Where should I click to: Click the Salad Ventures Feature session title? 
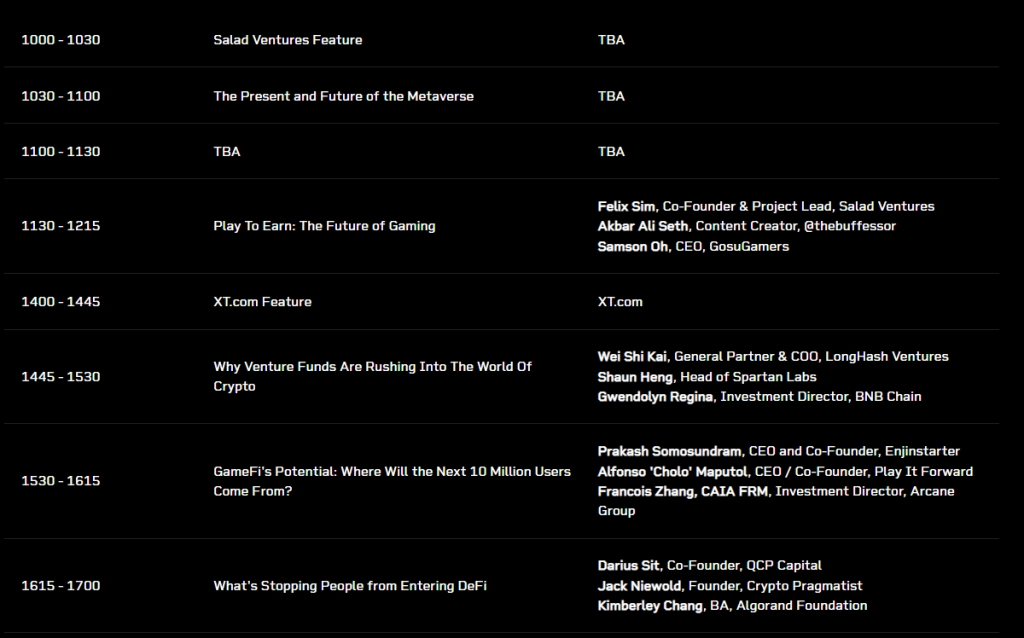pyautogui.click(x=287, y=40)
